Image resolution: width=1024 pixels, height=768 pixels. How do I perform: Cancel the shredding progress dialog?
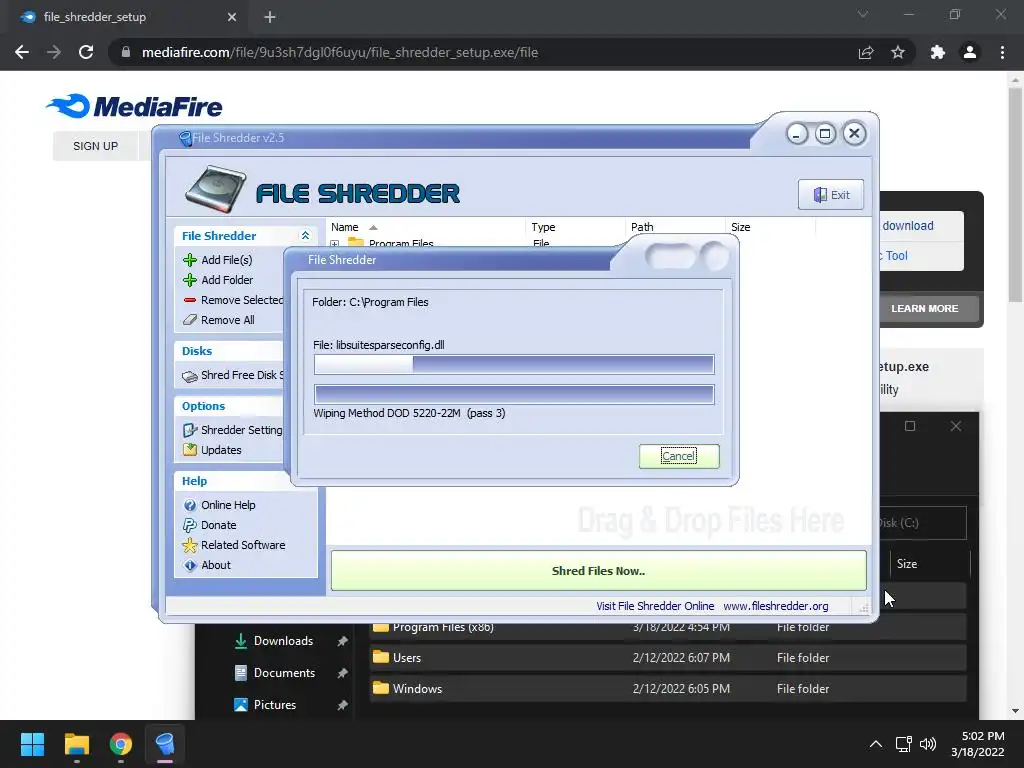[679, 456]
